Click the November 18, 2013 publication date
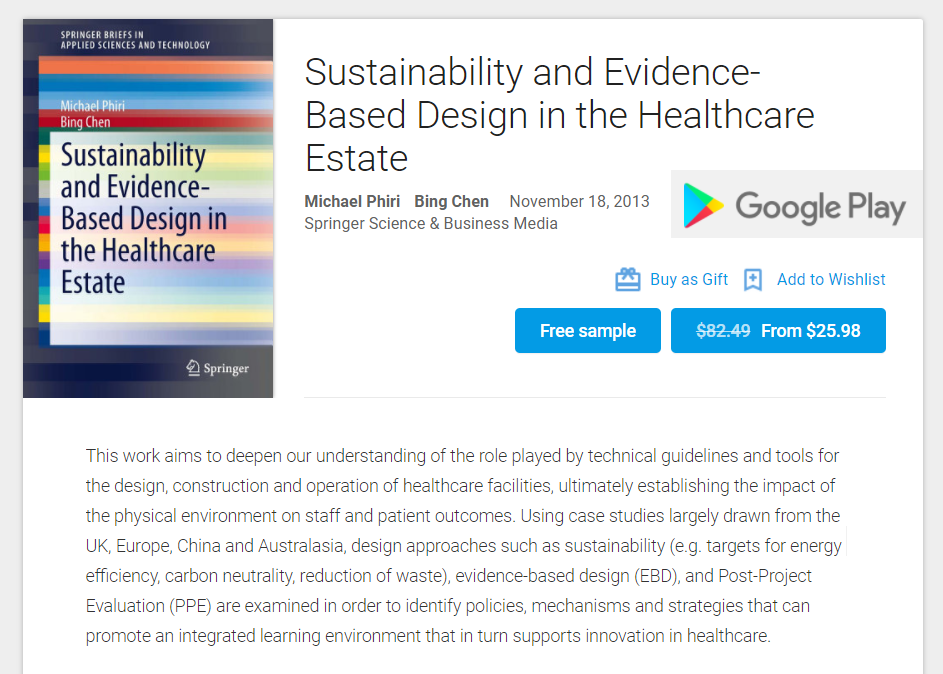The width and height of the screenshot is (943, 674). click(579, 201)
